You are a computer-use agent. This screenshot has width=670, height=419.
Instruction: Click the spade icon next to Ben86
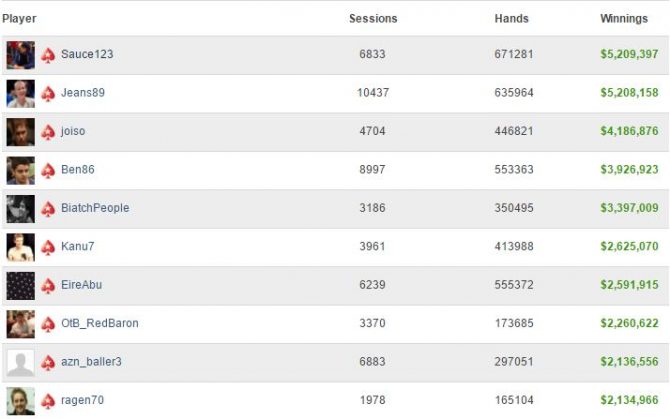point(48,170)
